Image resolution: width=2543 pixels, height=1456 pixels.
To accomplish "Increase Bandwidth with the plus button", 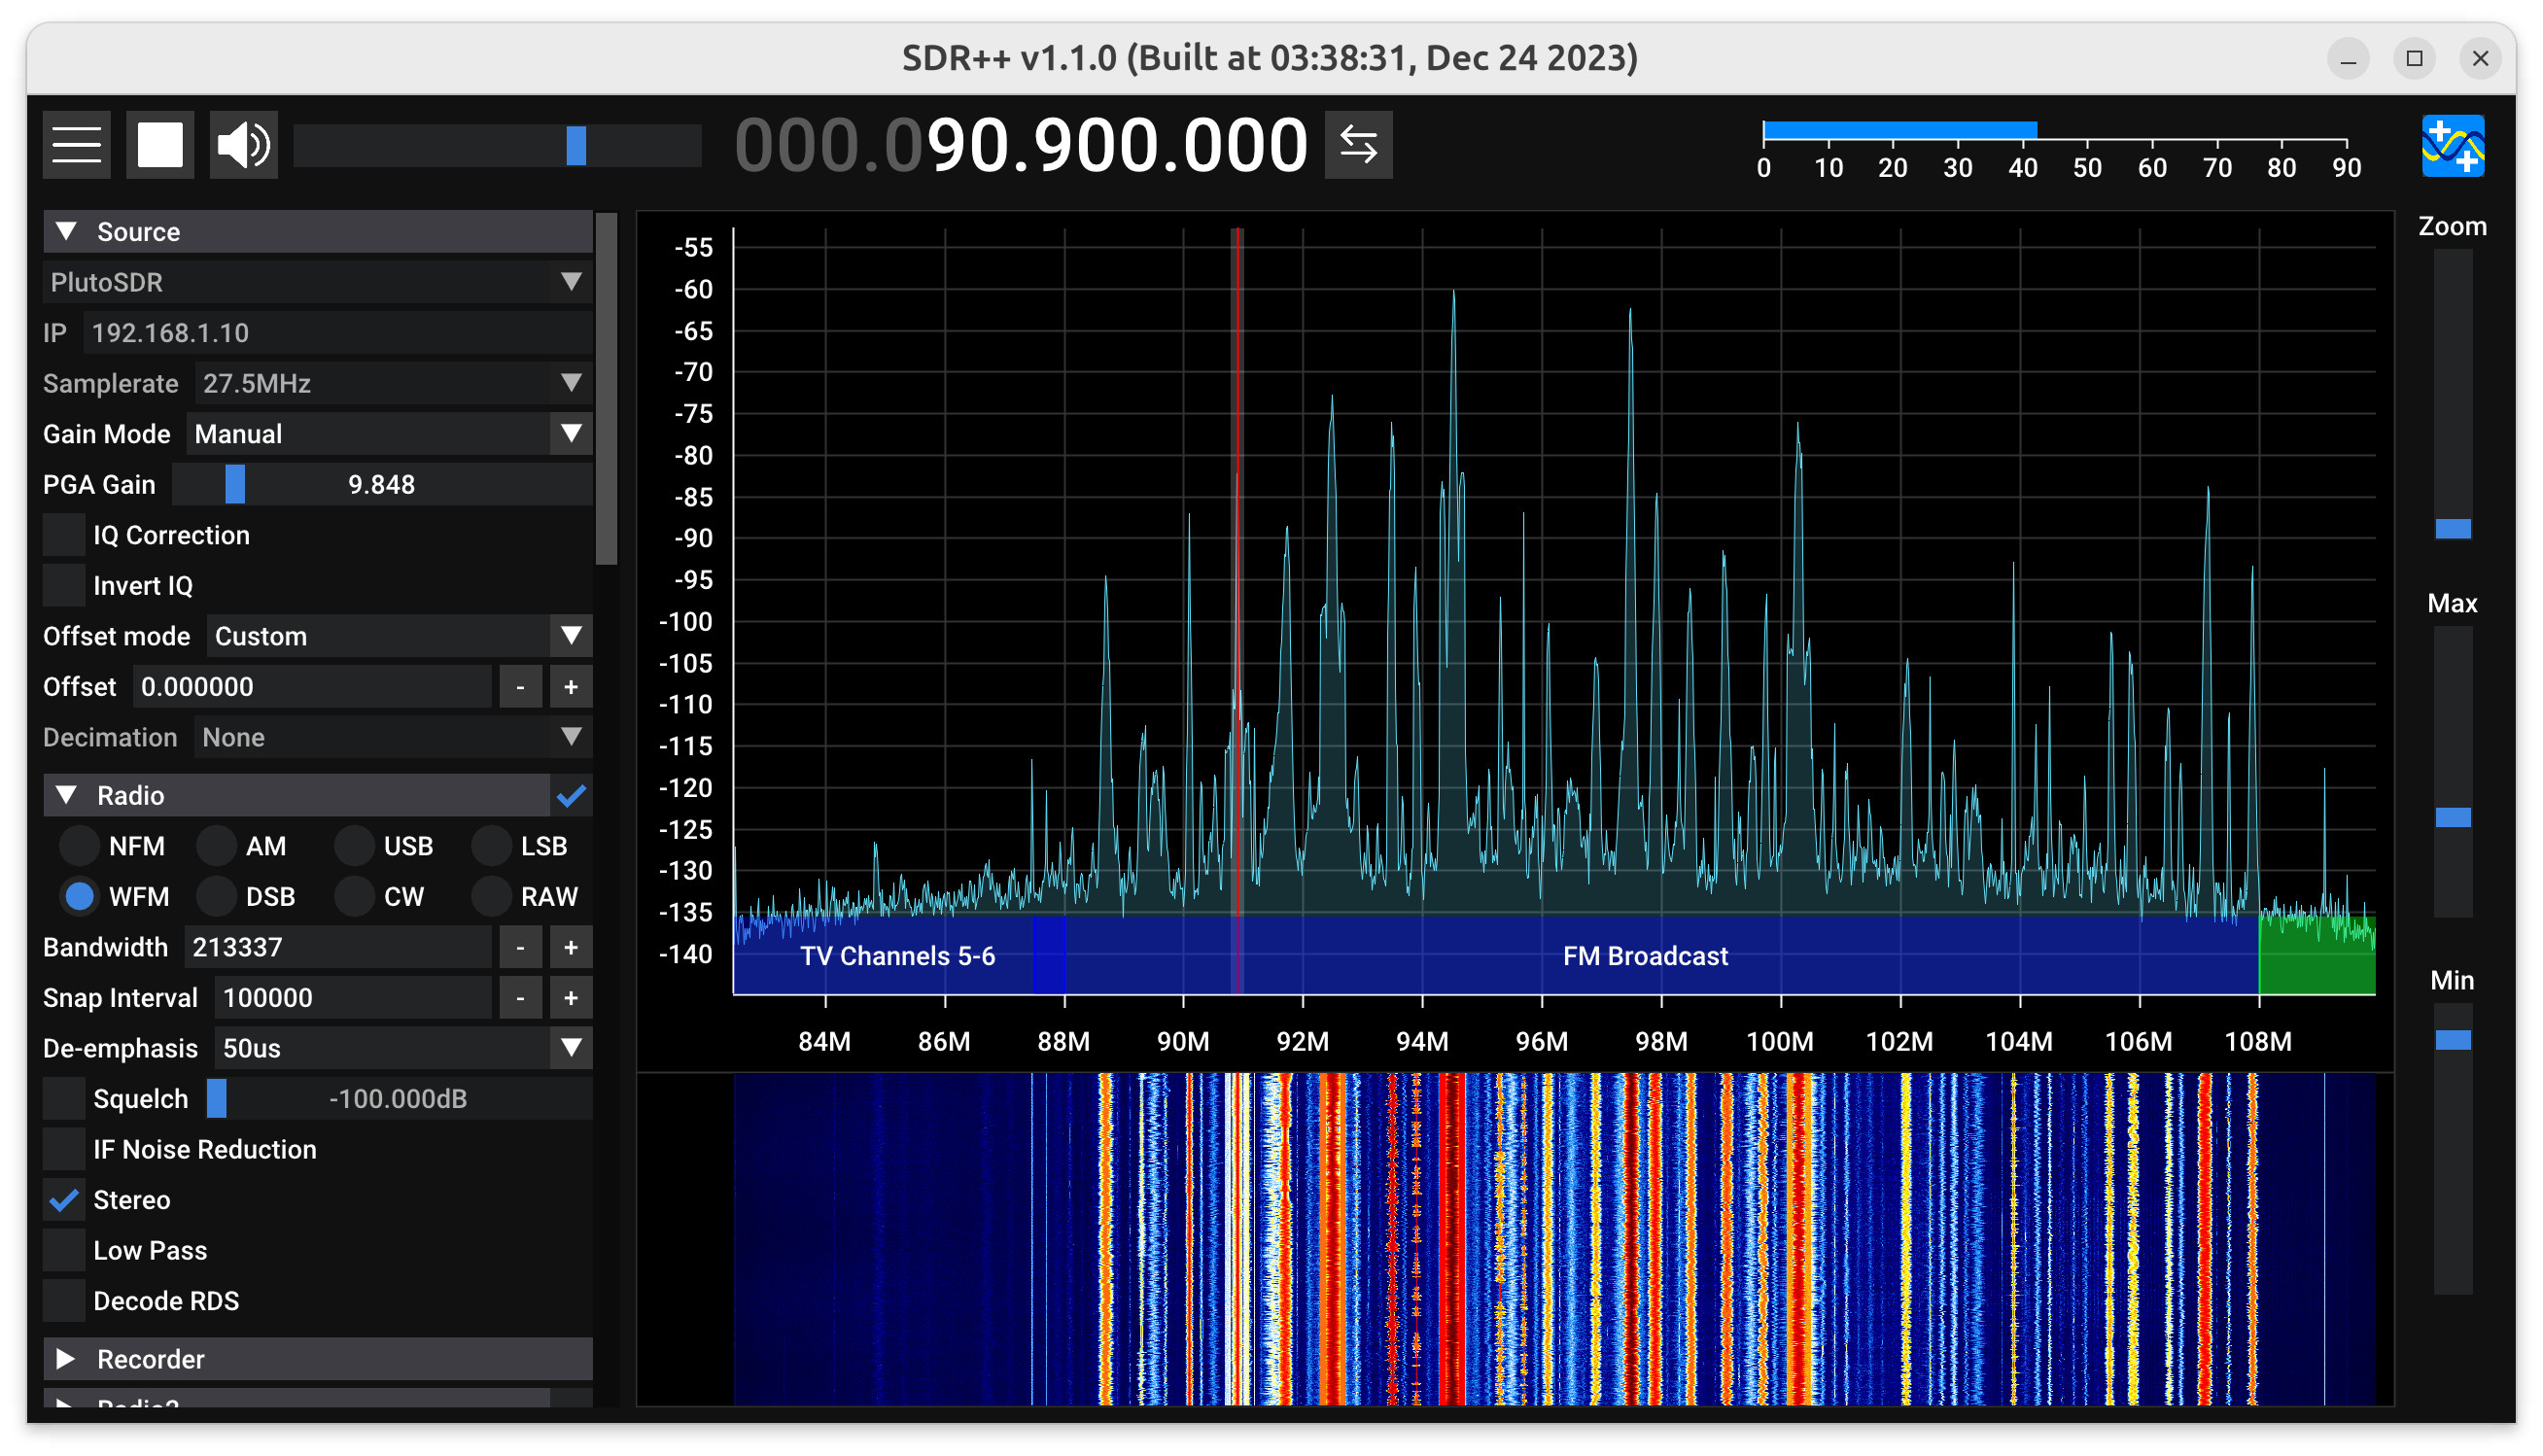I will pos(571,947).
